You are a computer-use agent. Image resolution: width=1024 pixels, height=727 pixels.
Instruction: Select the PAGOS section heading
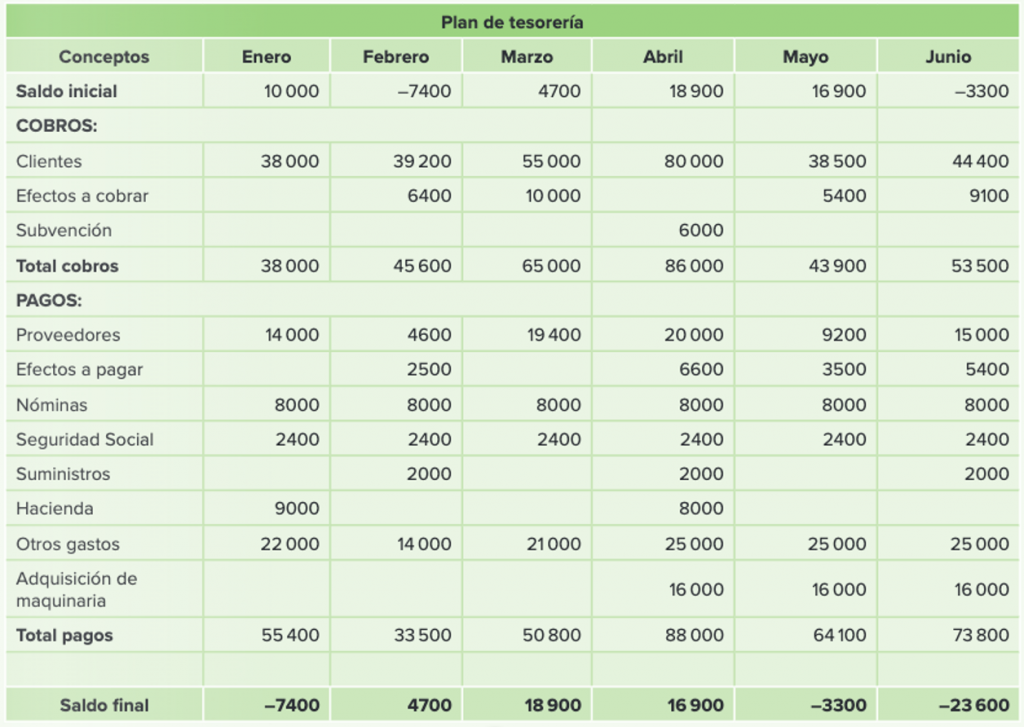pyautogui.click(x=49, y=300)
